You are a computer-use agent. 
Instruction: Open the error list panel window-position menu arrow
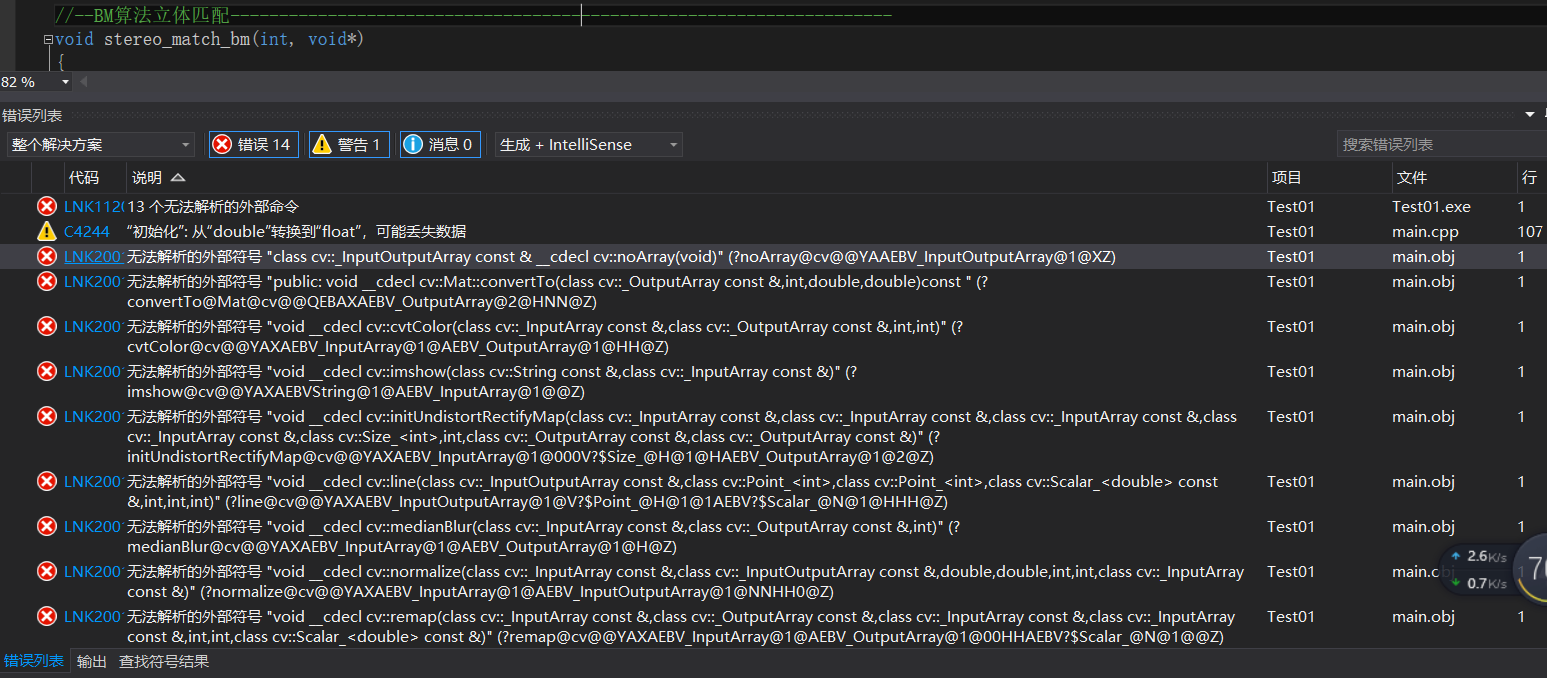point(1529,116)
